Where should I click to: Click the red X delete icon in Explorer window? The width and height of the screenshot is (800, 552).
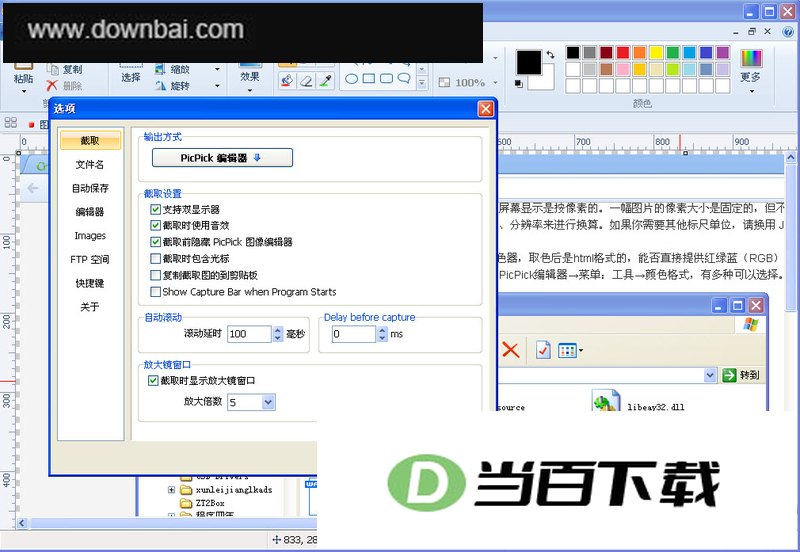coord(510,350)
